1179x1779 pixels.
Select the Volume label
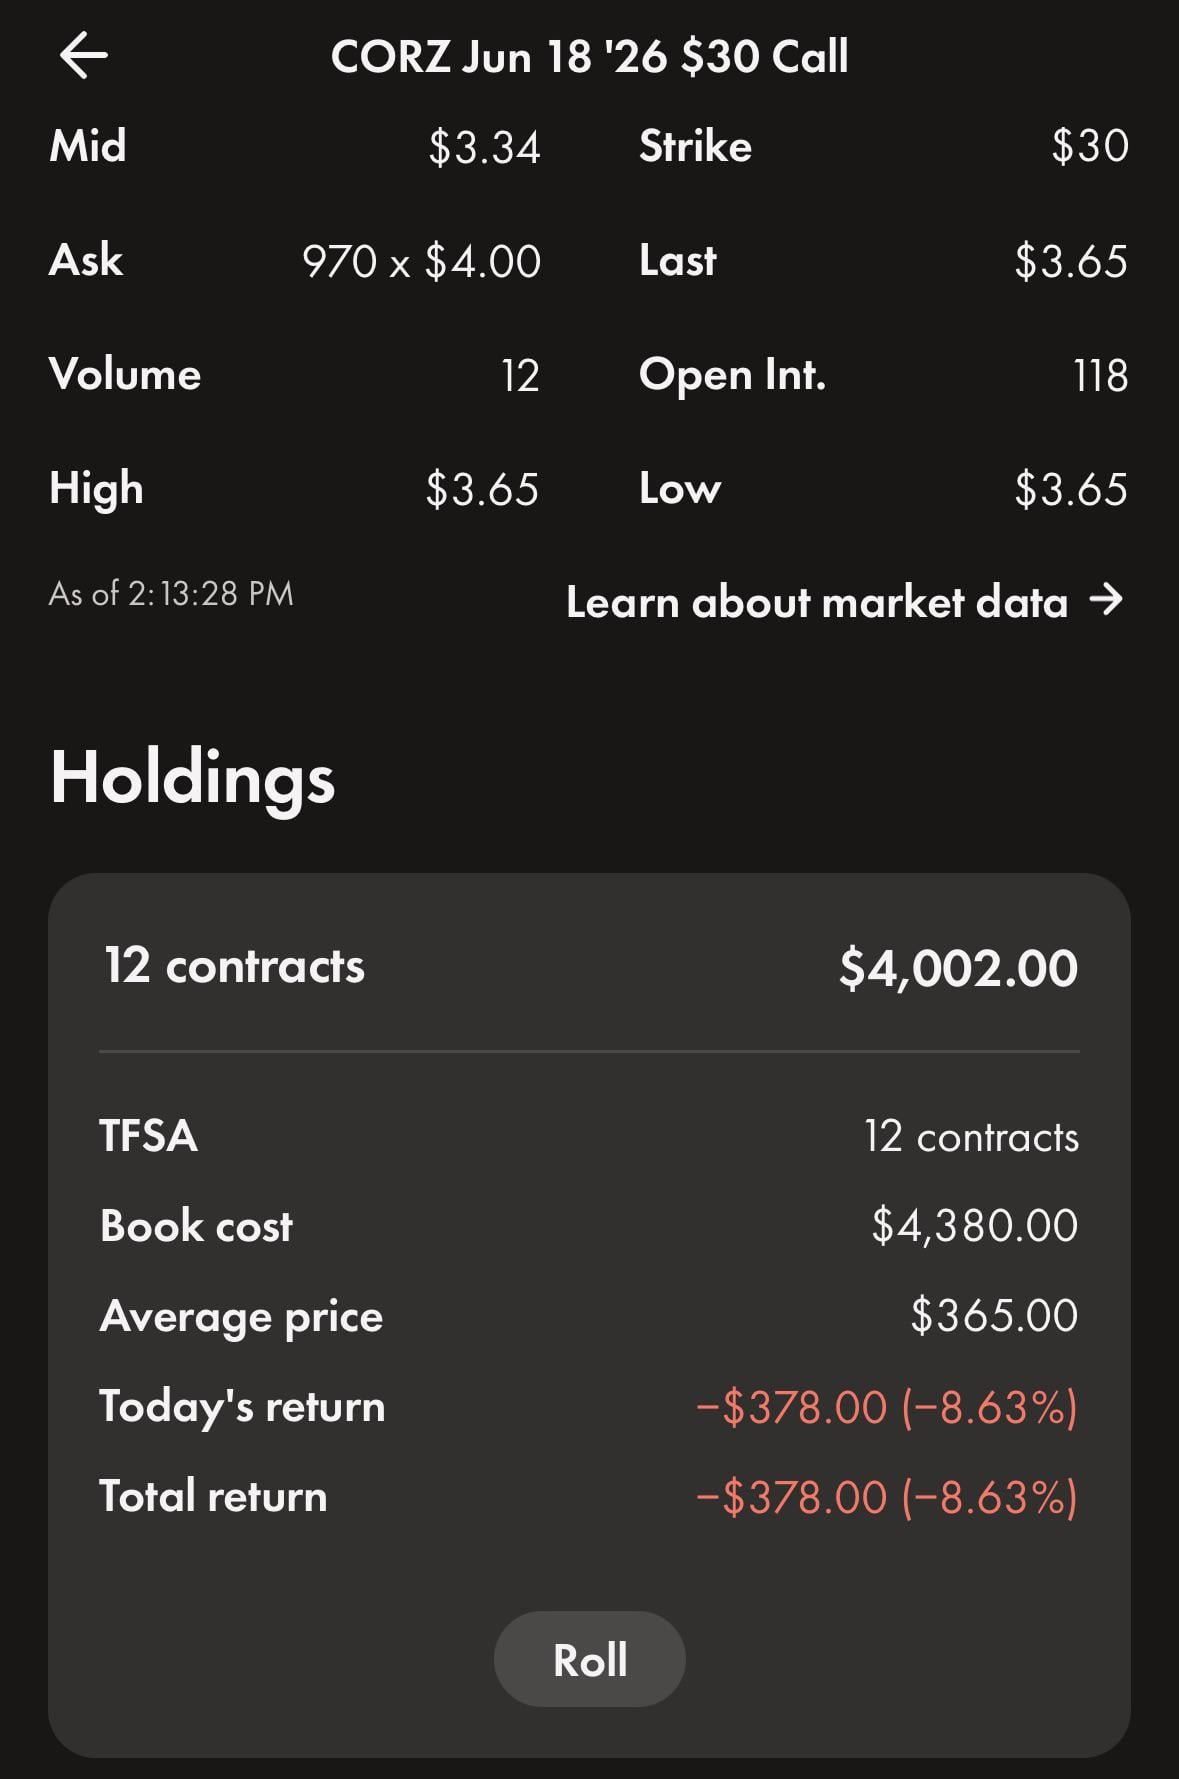click(125, 375)
